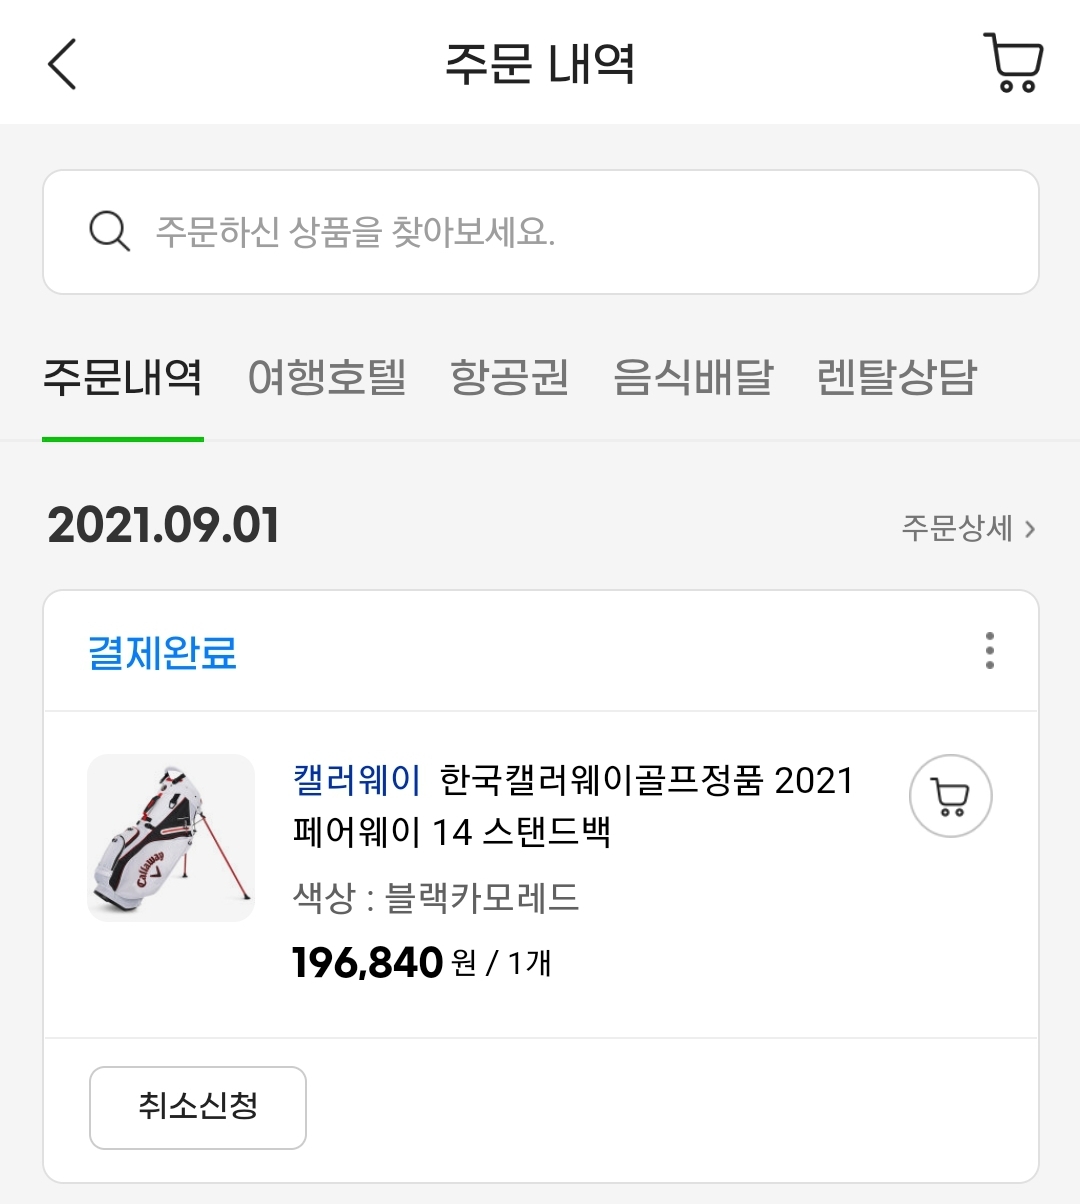Viewport: 1080px width, 1204px height.
Task: Open the 캘러웨이 brand link
Action: 357,780
